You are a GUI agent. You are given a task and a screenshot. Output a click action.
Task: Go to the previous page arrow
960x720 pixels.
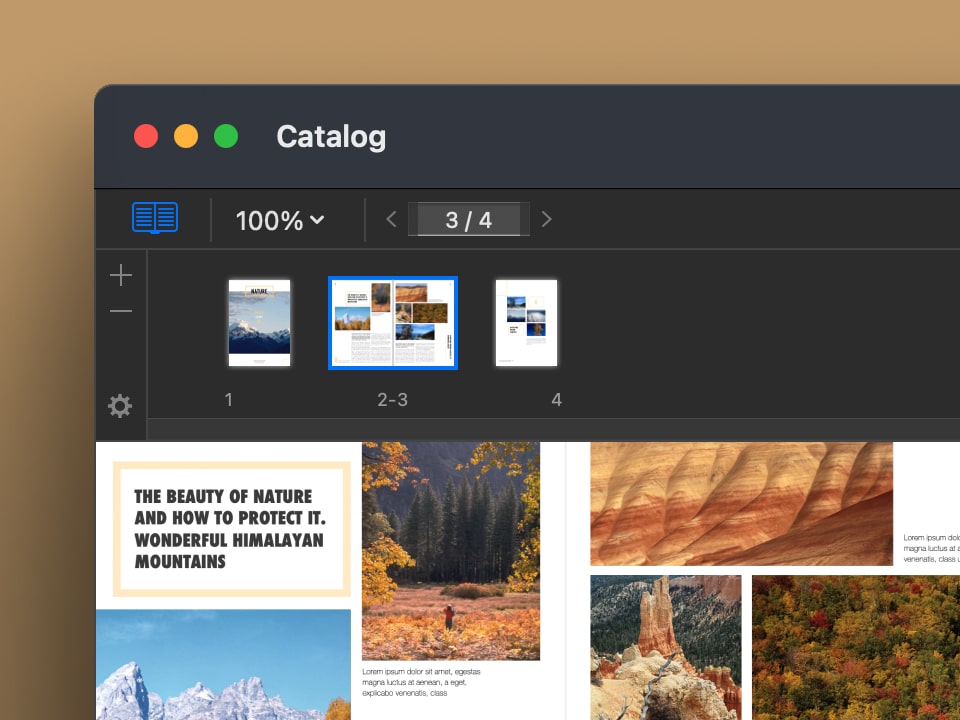[392, 219]
